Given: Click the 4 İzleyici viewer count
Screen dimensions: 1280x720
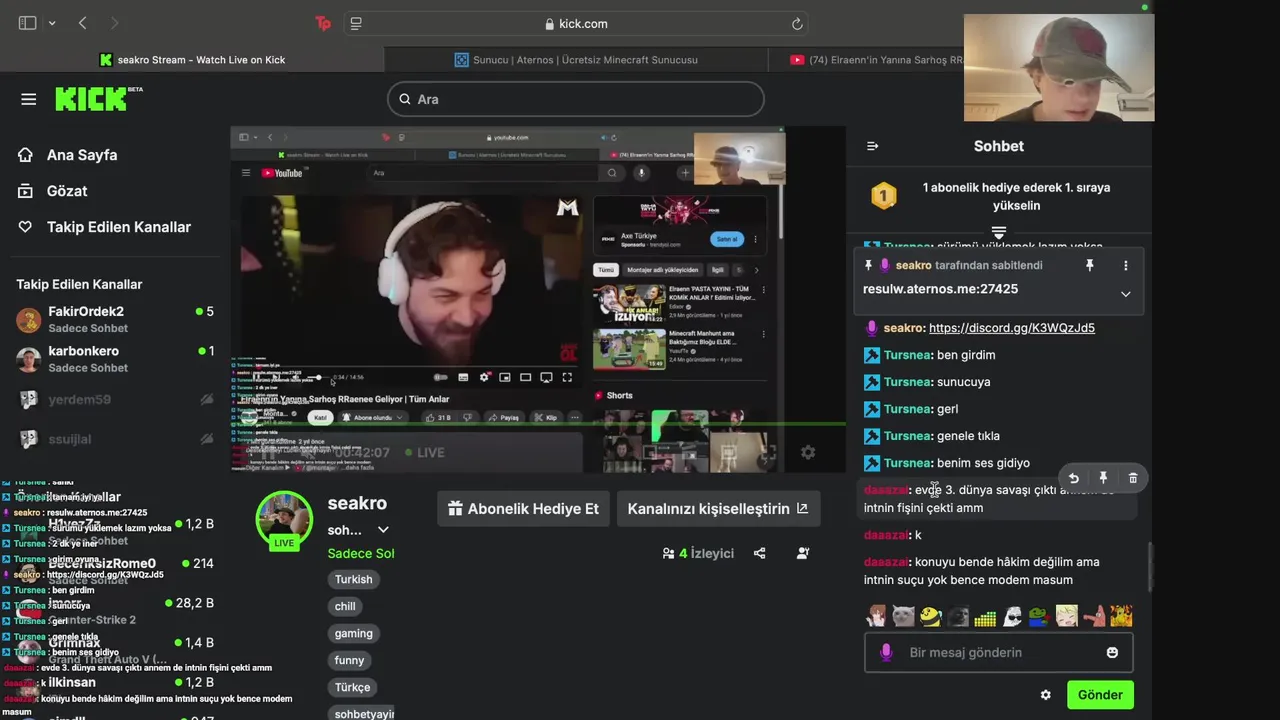Looking at the screenshot, I should click(698, 553).
